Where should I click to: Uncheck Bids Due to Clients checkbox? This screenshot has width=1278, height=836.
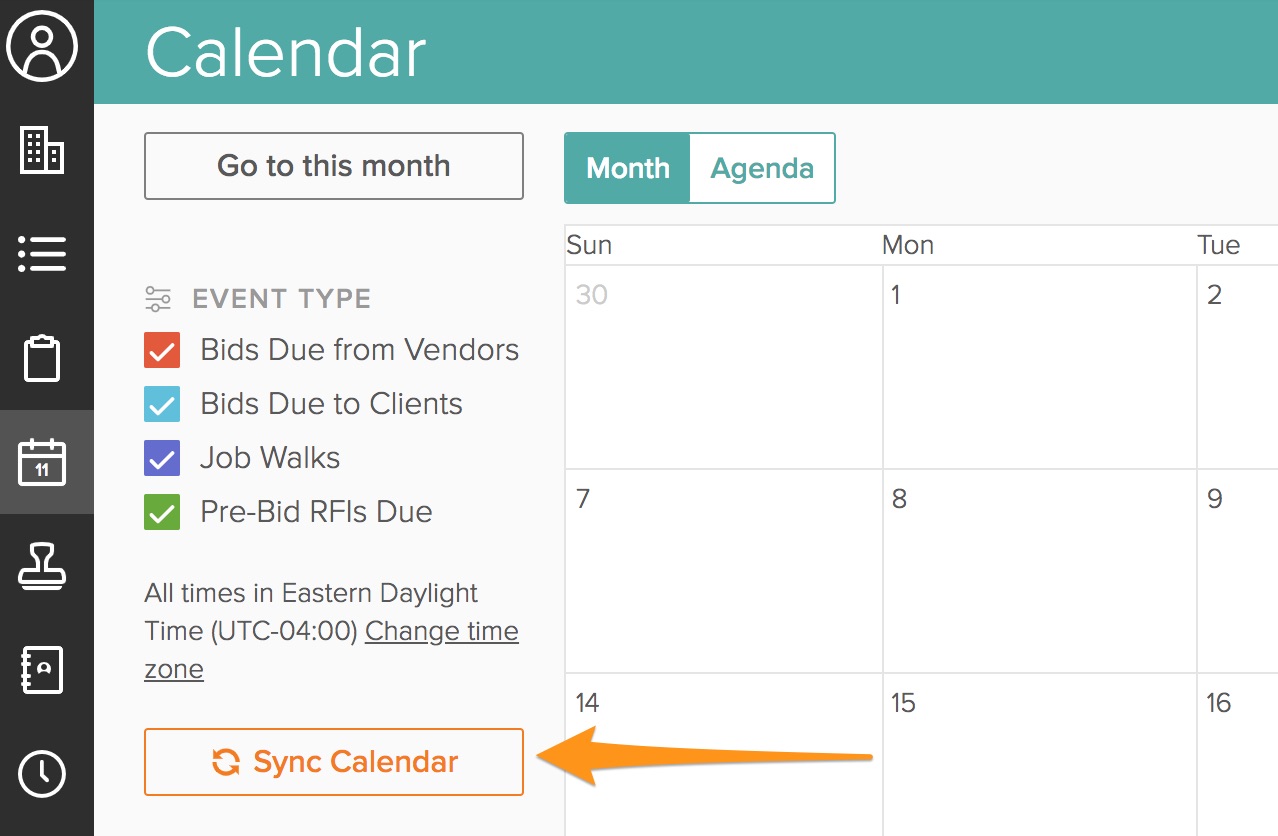tap(162, 405)
